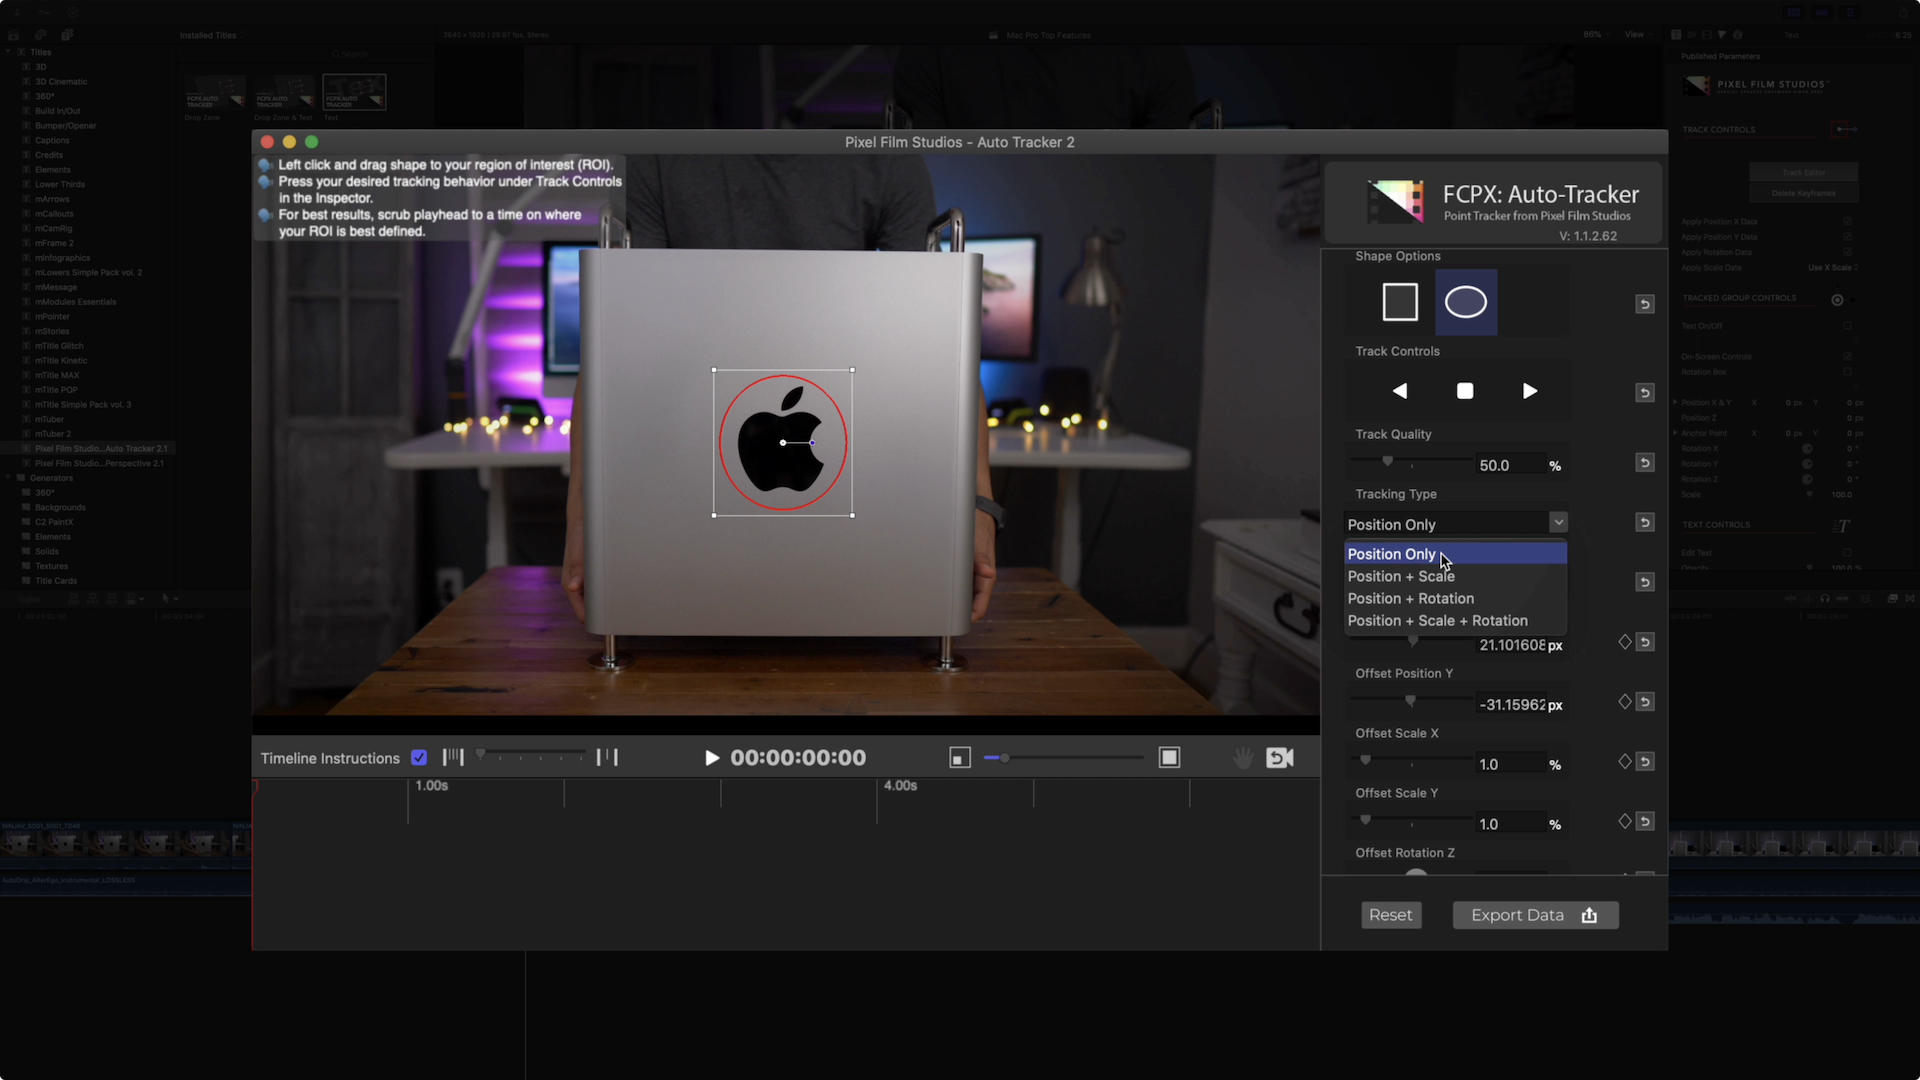This screenshot has width=1920, height=1080.
Task: Select the hand pan tool
Action: [1242, 758]
